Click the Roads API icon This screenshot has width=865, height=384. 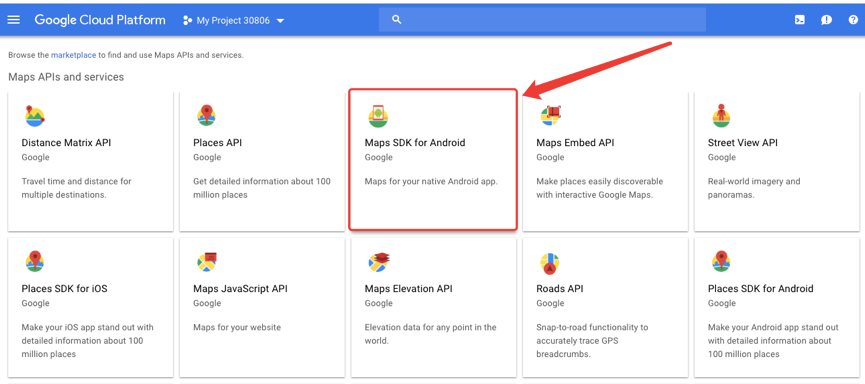(549, 264)
